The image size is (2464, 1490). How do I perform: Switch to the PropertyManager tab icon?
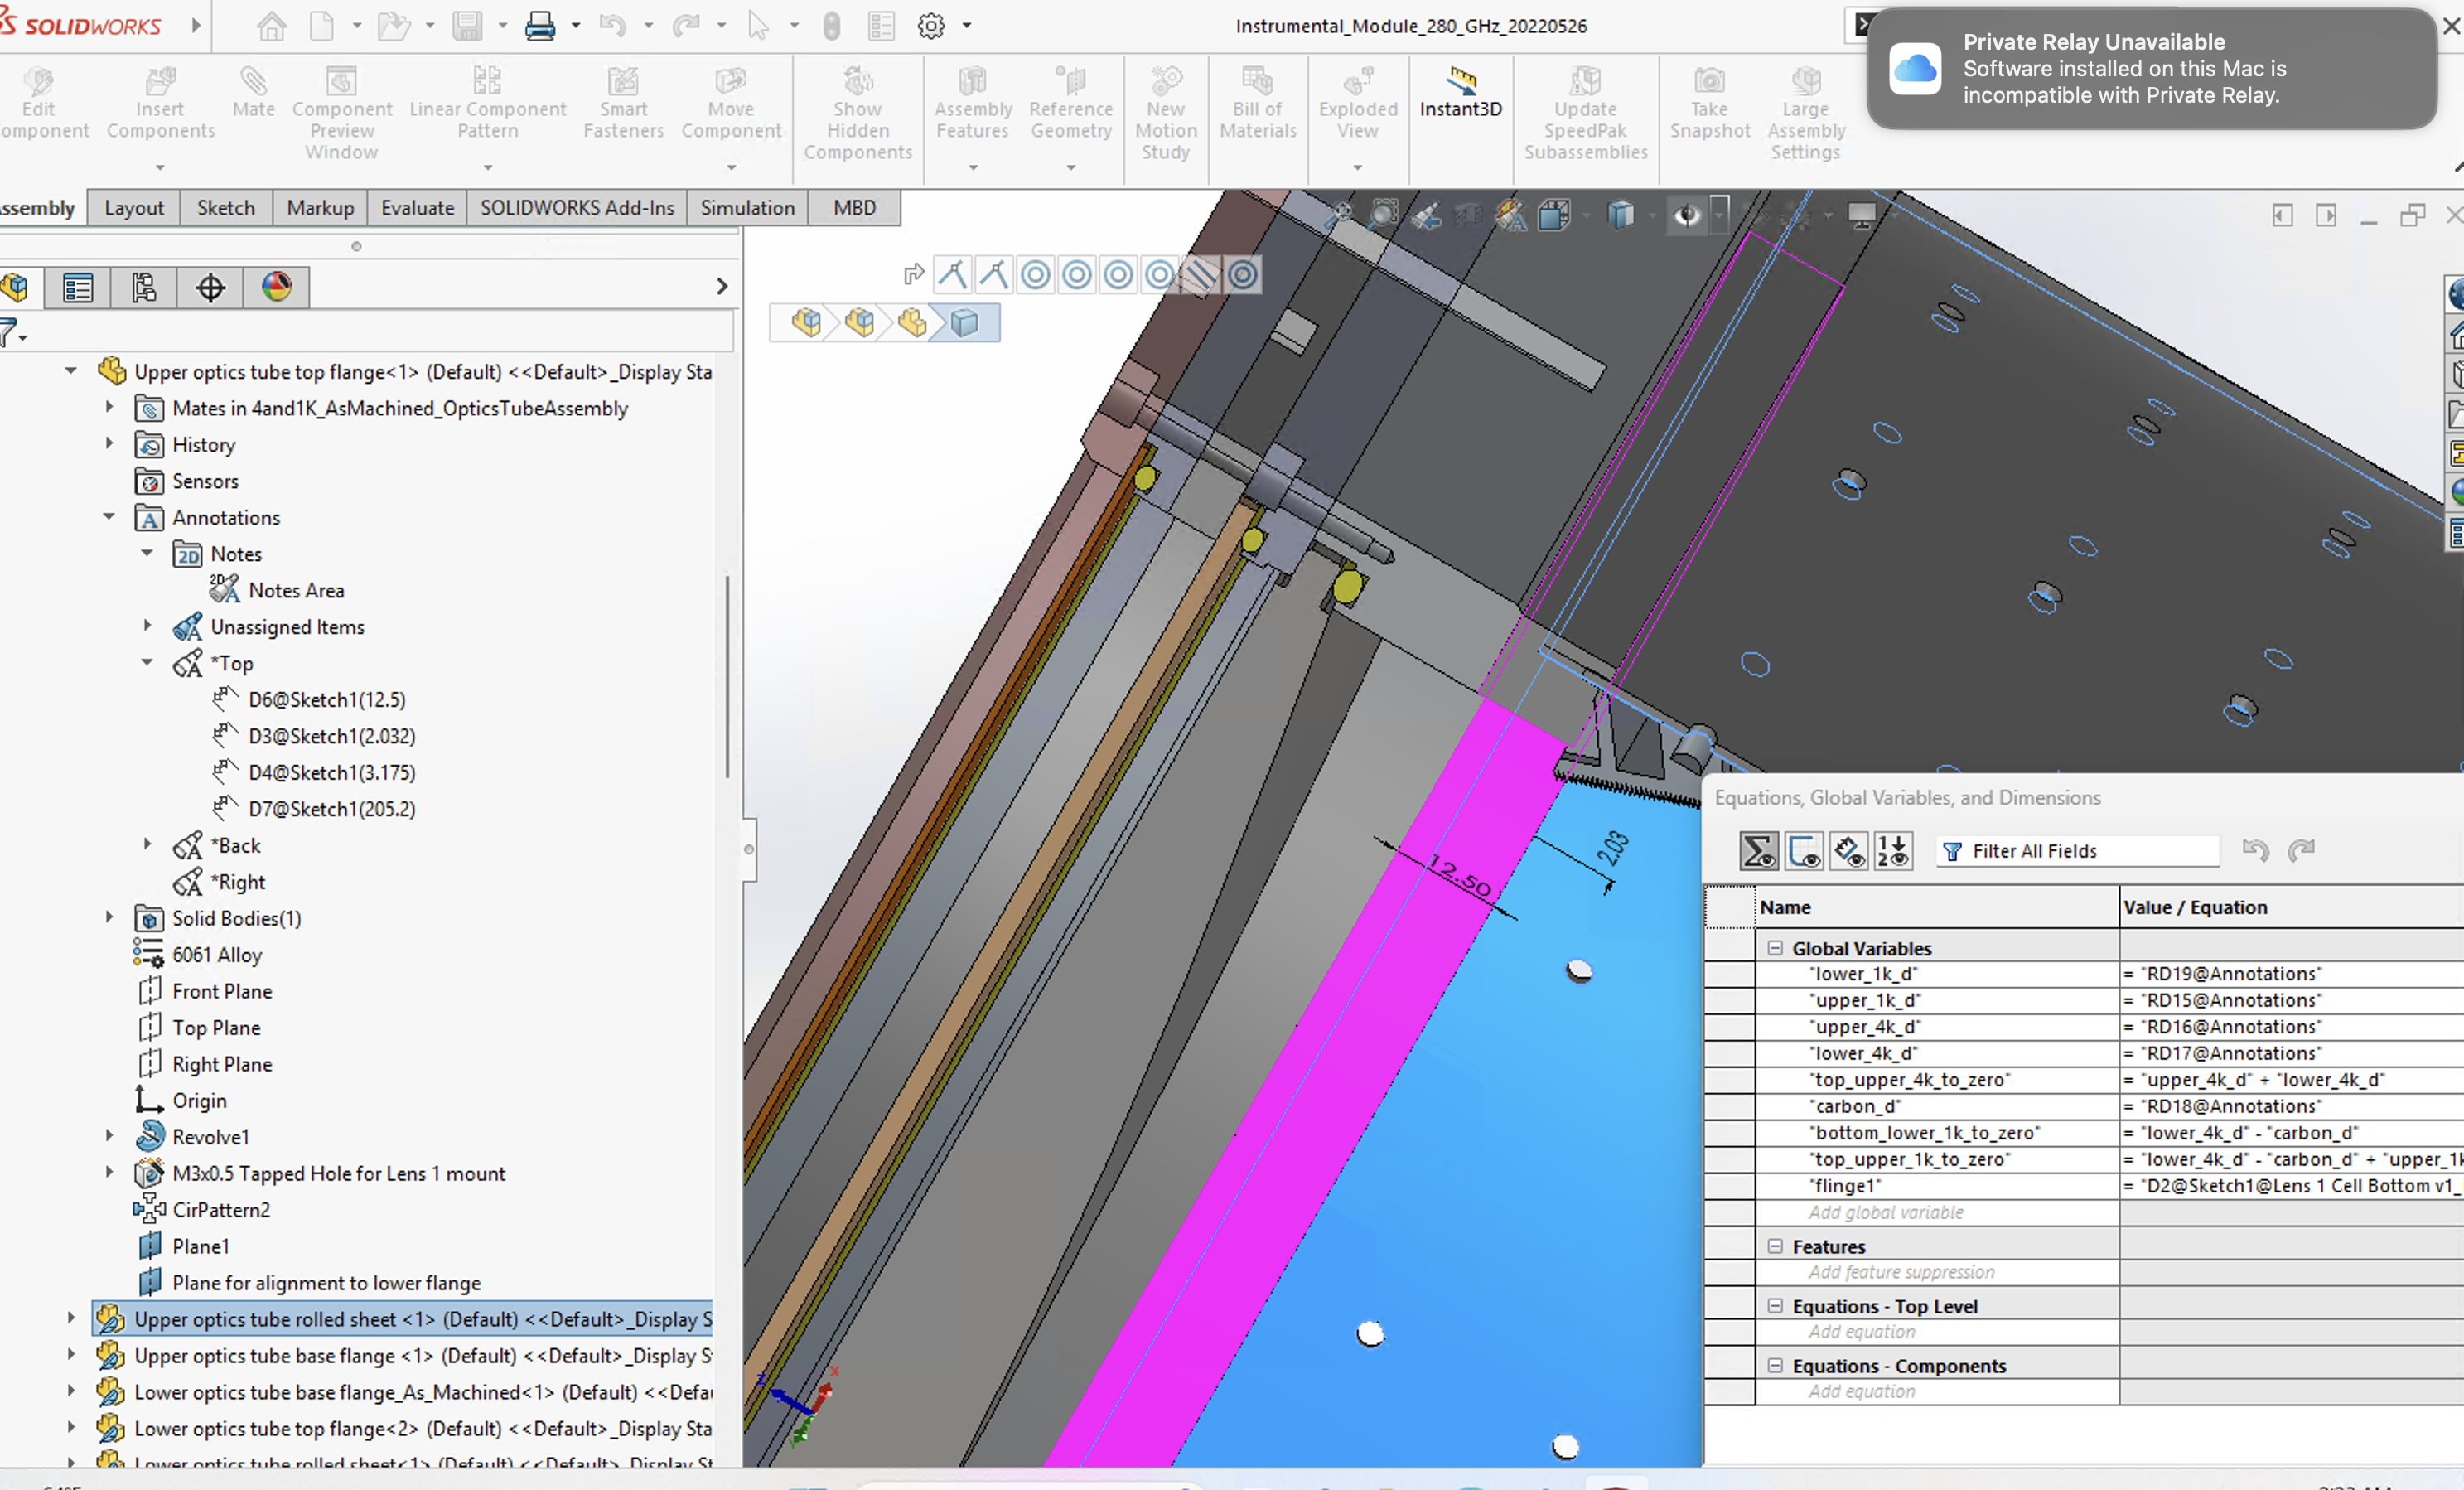77,288
